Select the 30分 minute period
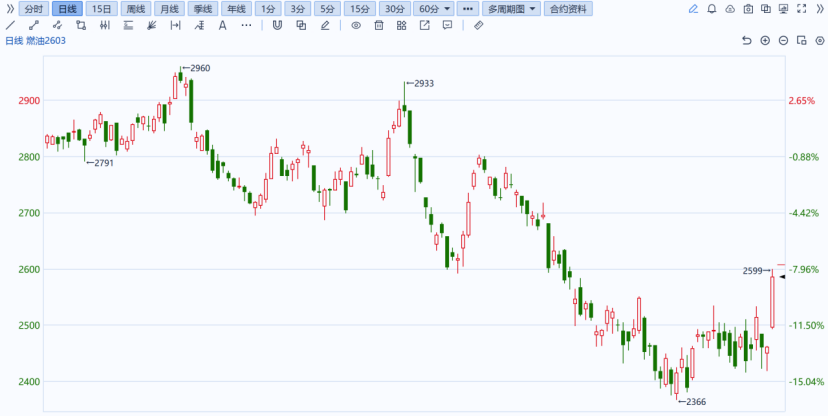The height and width of the screenshot is (417, 829). click(x=394, y=8)
